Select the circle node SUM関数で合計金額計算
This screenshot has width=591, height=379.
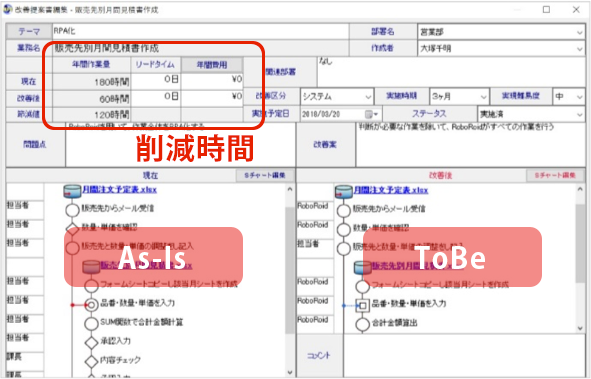point(91,323)
